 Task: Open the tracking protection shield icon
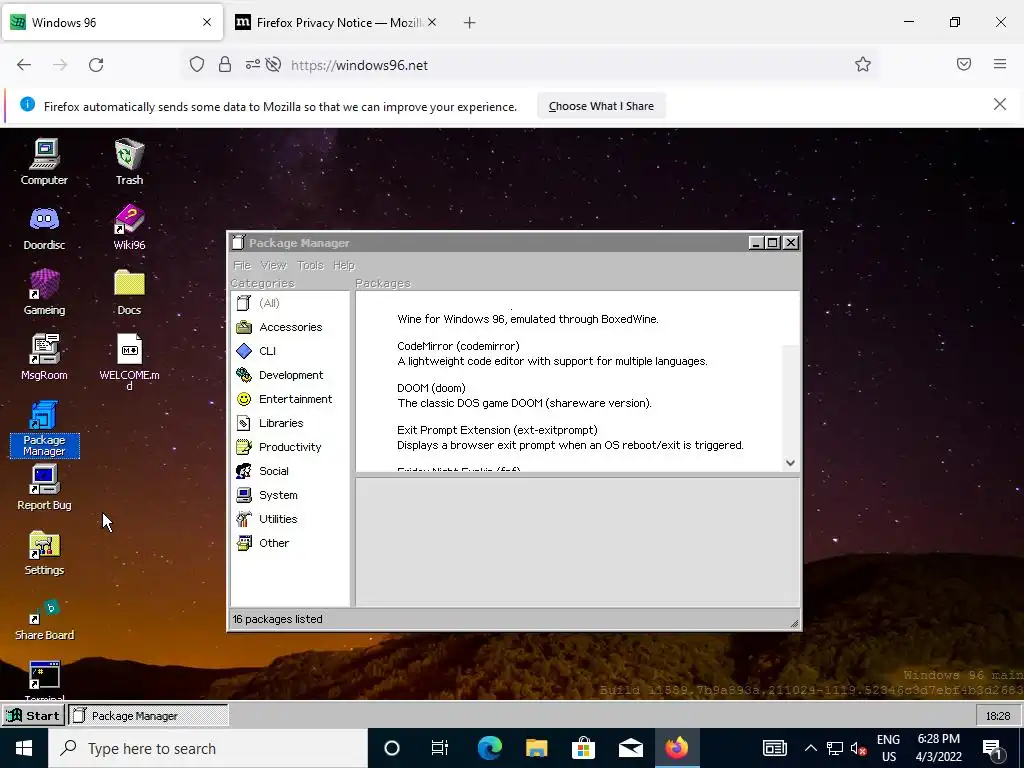tap(197, 65)
